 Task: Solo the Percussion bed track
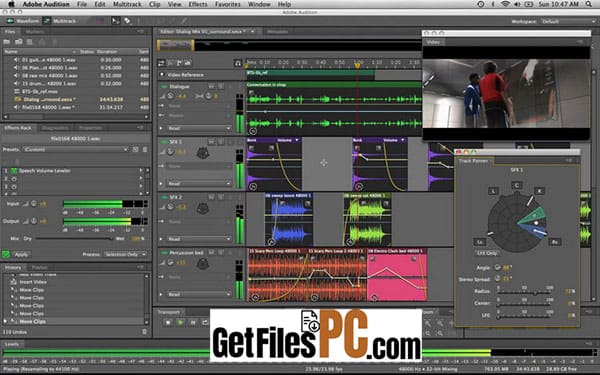(x=221, y=253)
